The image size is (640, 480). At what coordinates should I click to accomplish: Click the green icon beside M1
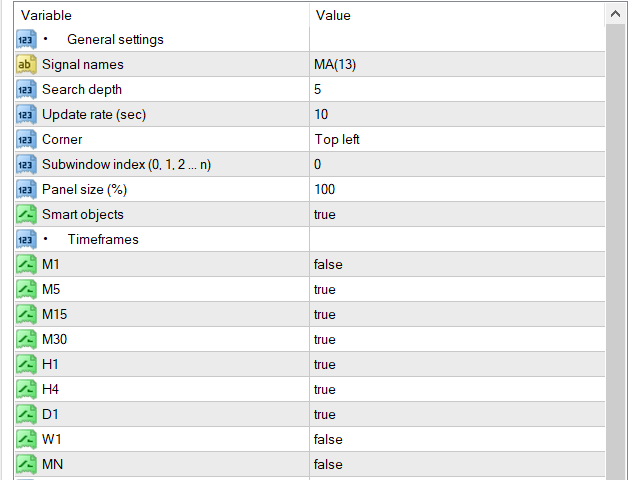pyautogui.click(x=26, y=264)
